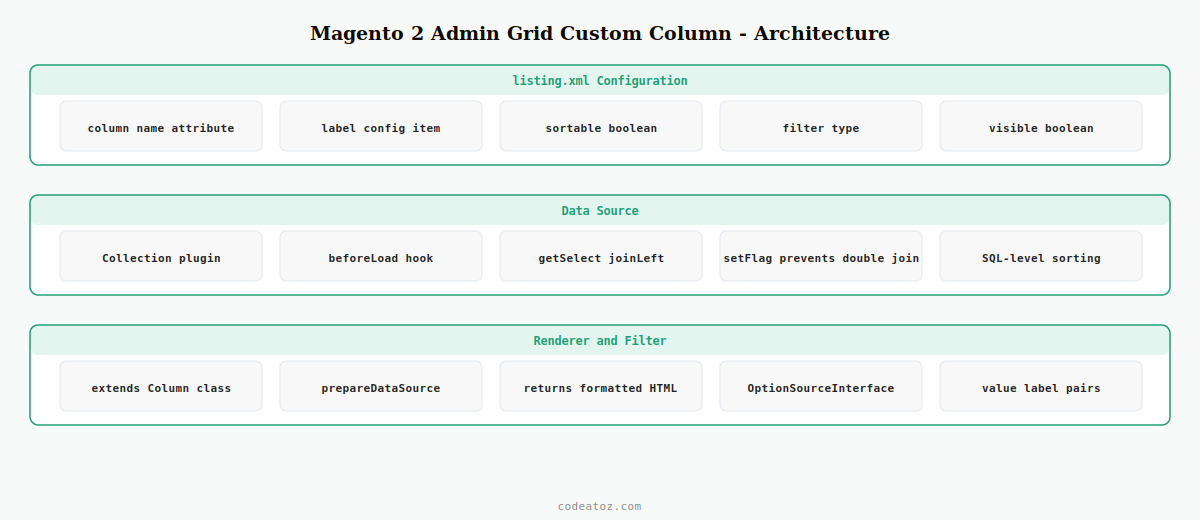Click the 'getSelect joinLeft' box
This screenshot has width=1200, height=520.
point(601,256)
